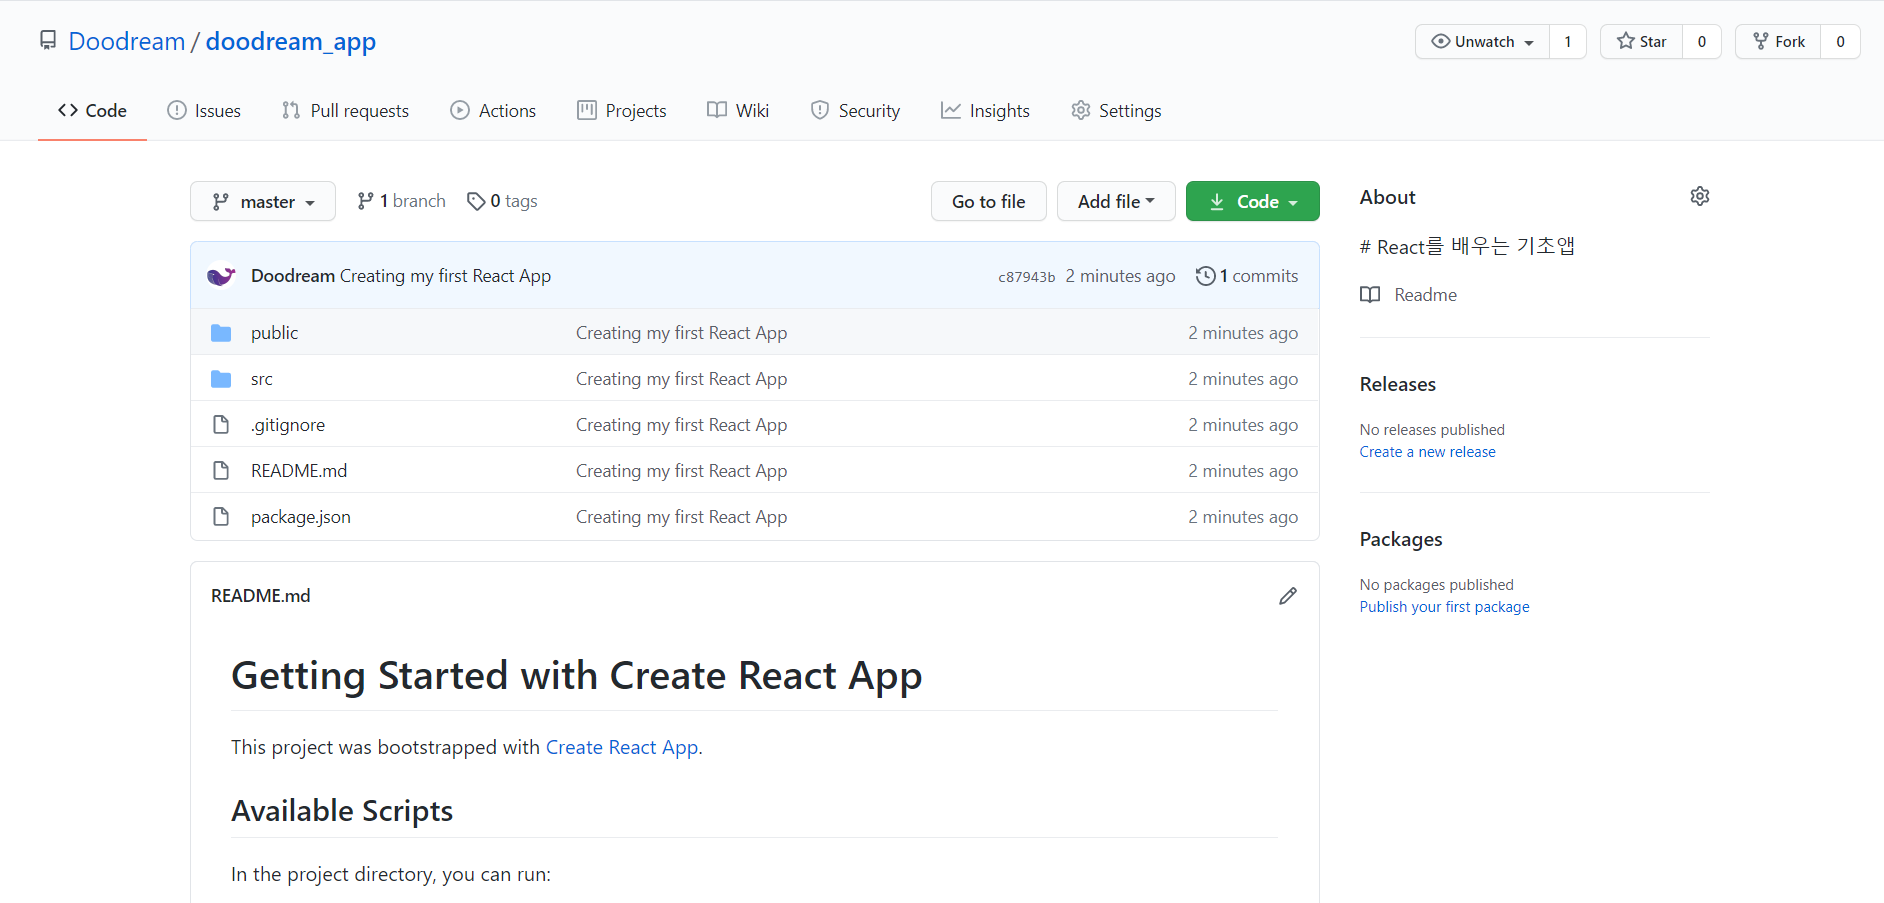This screenshot has height=903, width=1884.
Task: Click Create a new release link
Action: click(1428, 452)
